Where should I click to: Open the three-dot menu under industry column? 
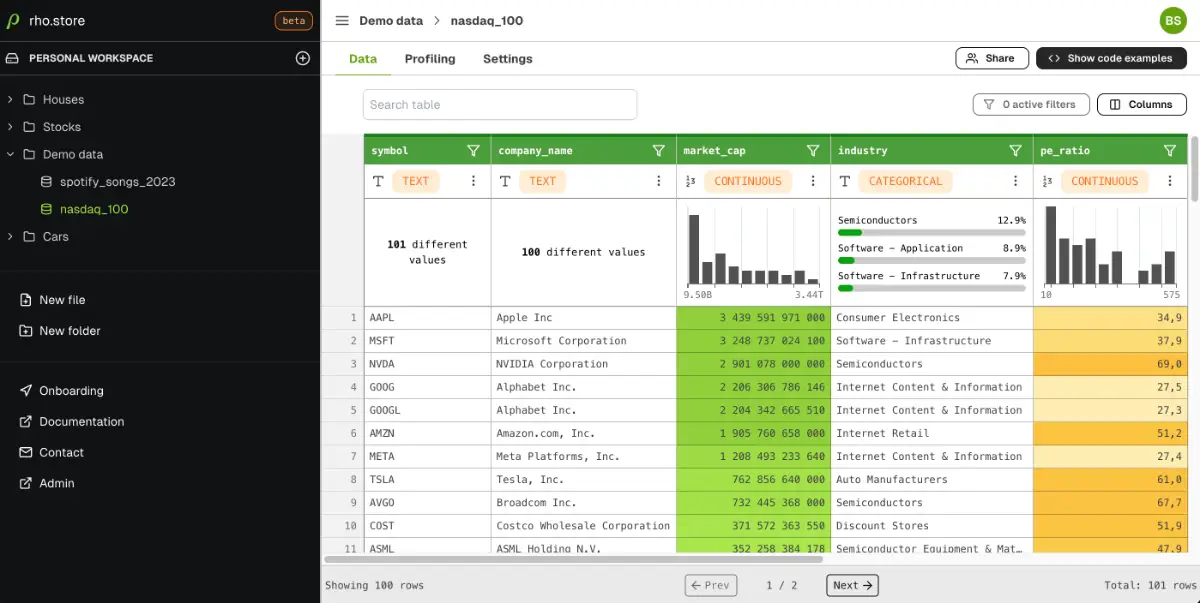(x=1016, y=181)
